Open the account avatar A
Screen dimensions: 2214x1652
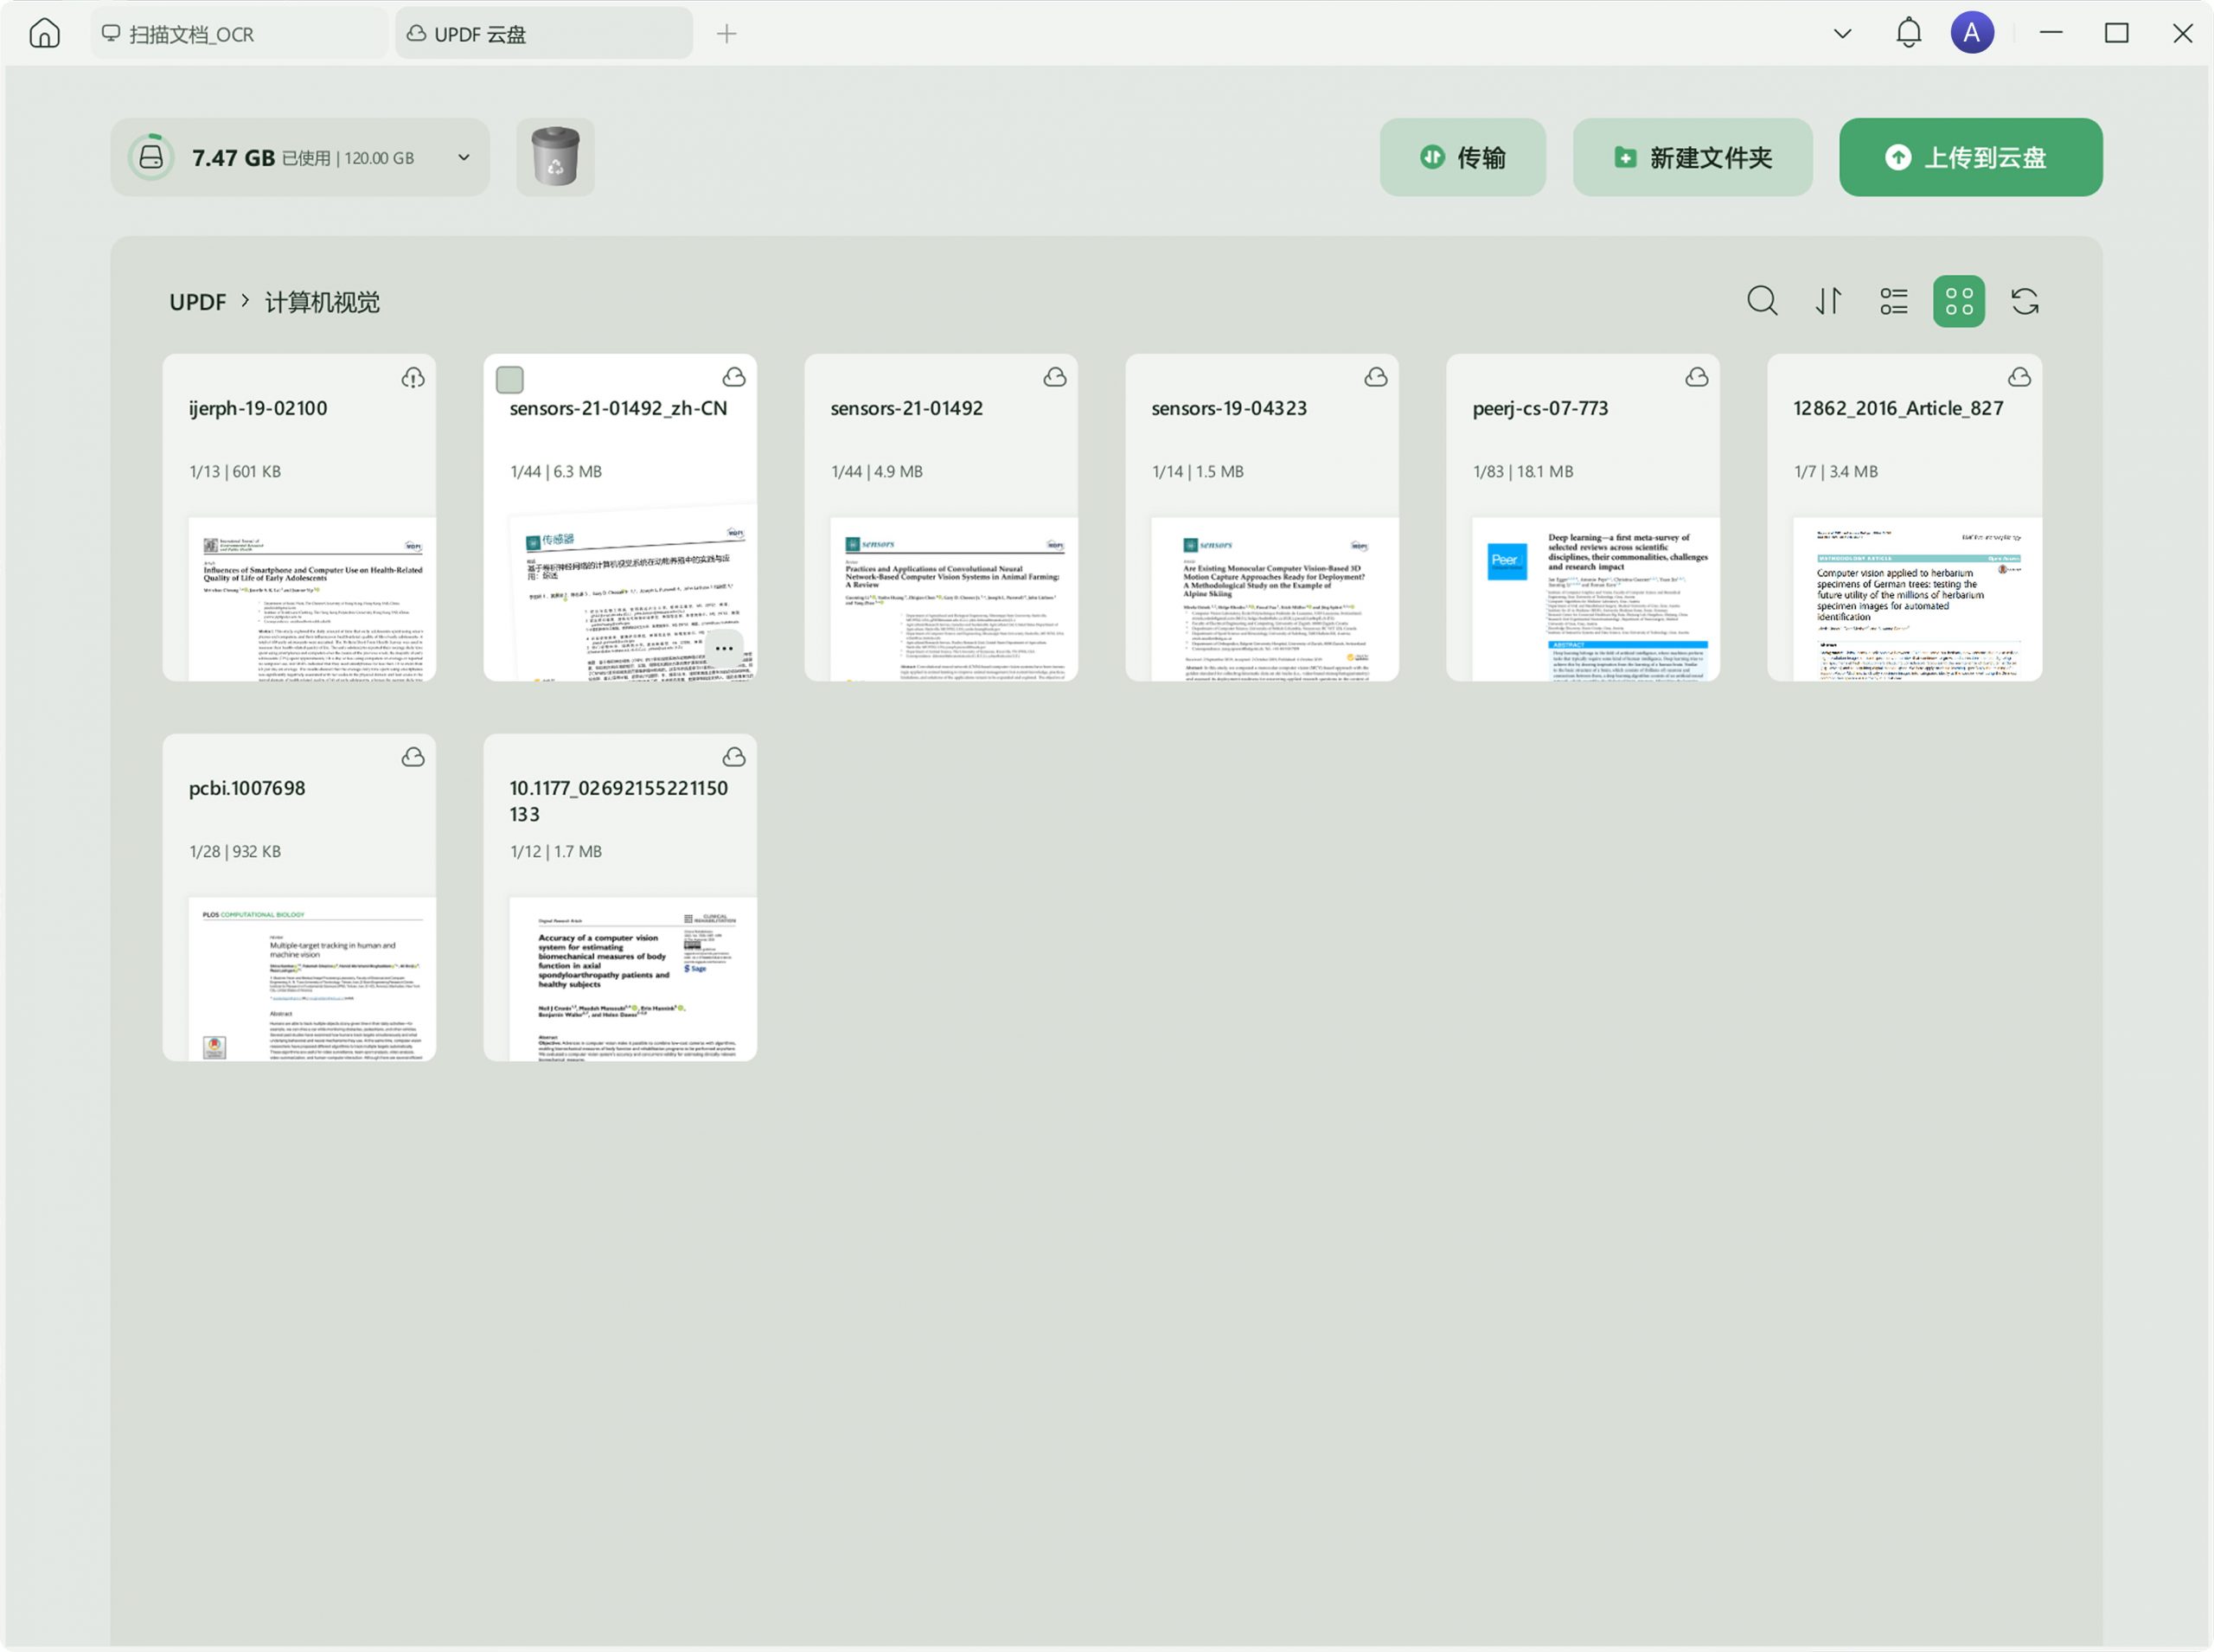[x=1971, y=33]
